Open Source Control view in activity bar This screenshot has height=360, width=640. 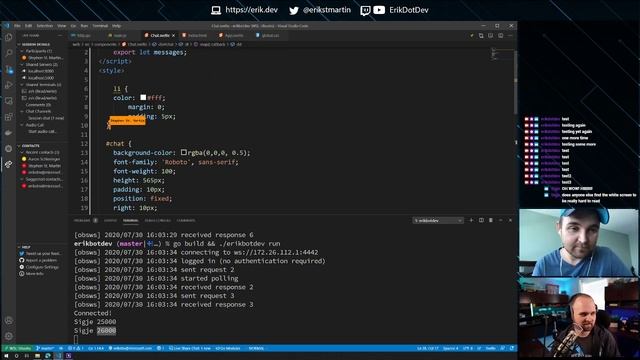click(9, 69)
